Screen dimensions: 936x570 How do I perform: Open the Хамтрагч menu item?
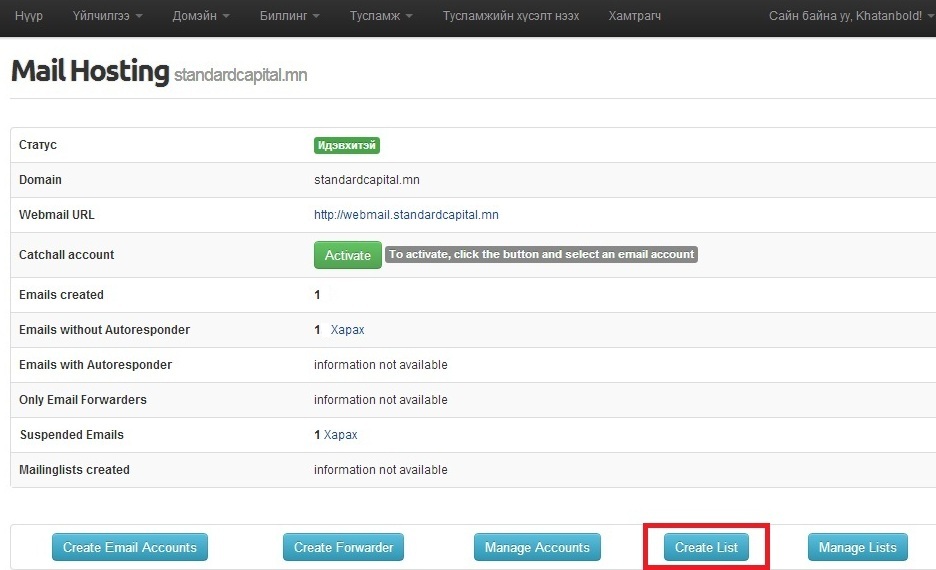coord(636,16)
